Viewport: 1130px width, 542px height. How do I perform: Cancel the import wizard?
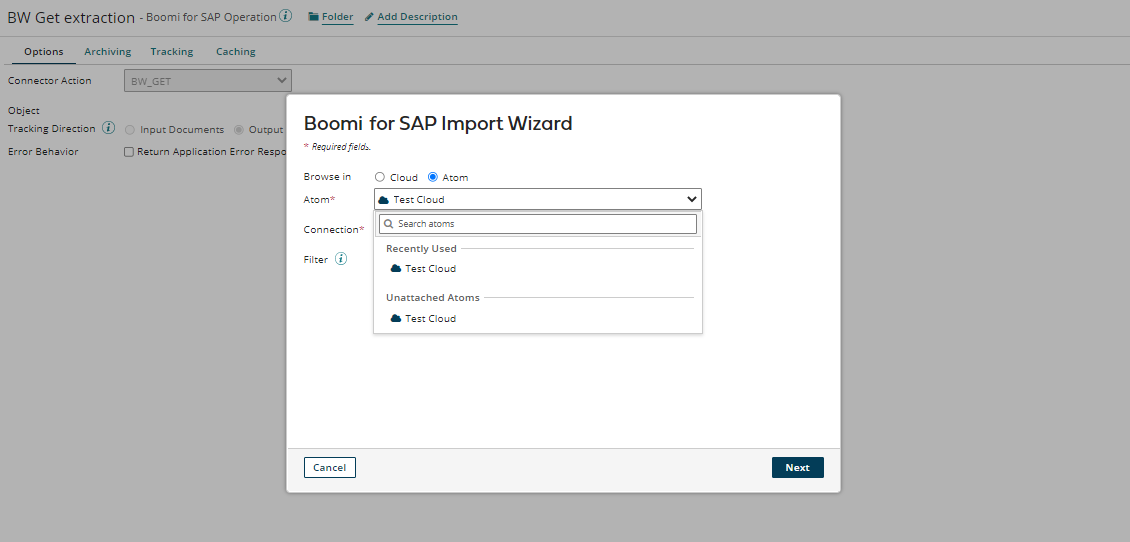click(329, 468)
